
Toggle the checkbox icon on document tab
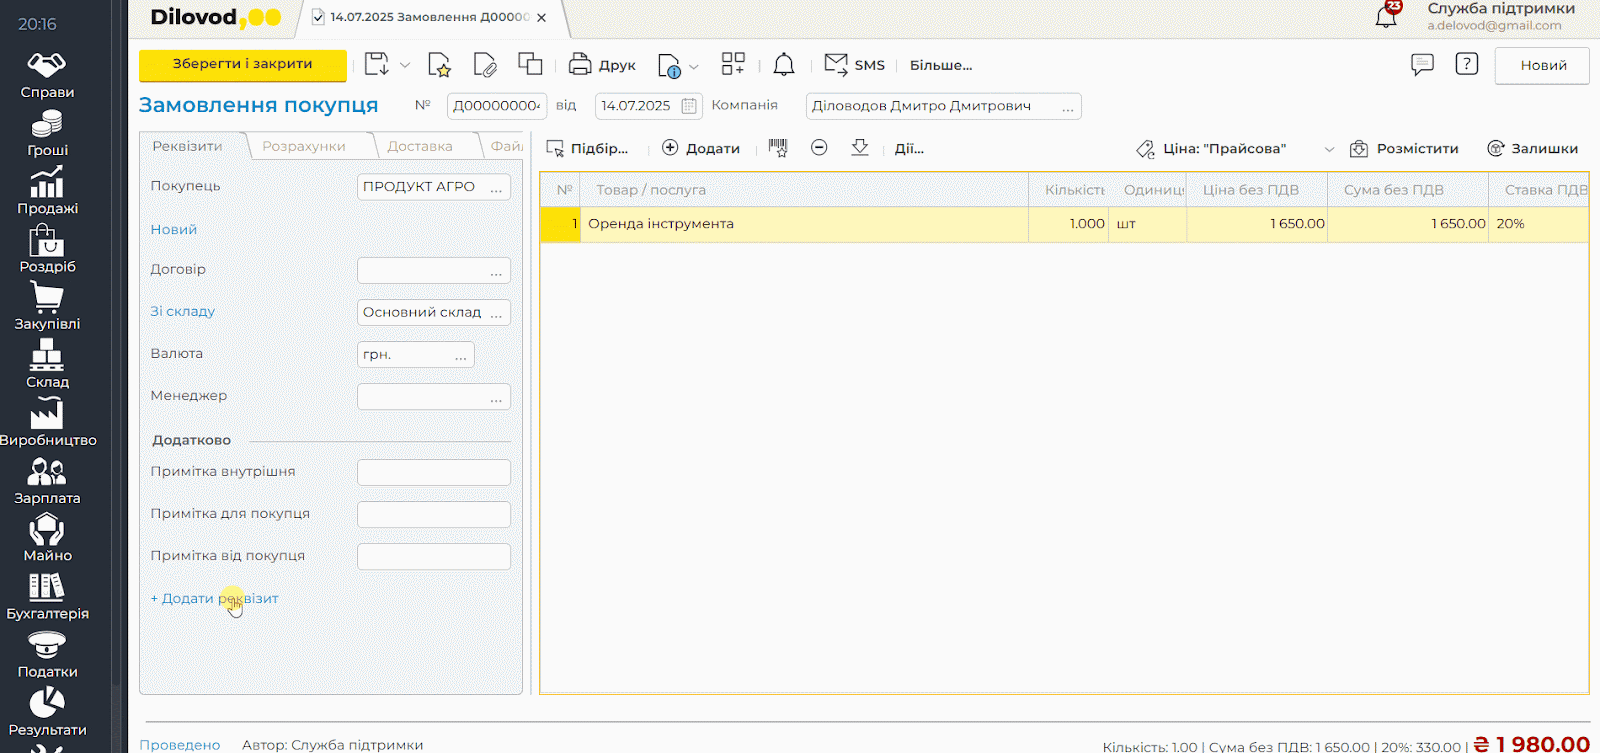coord(318,17)
